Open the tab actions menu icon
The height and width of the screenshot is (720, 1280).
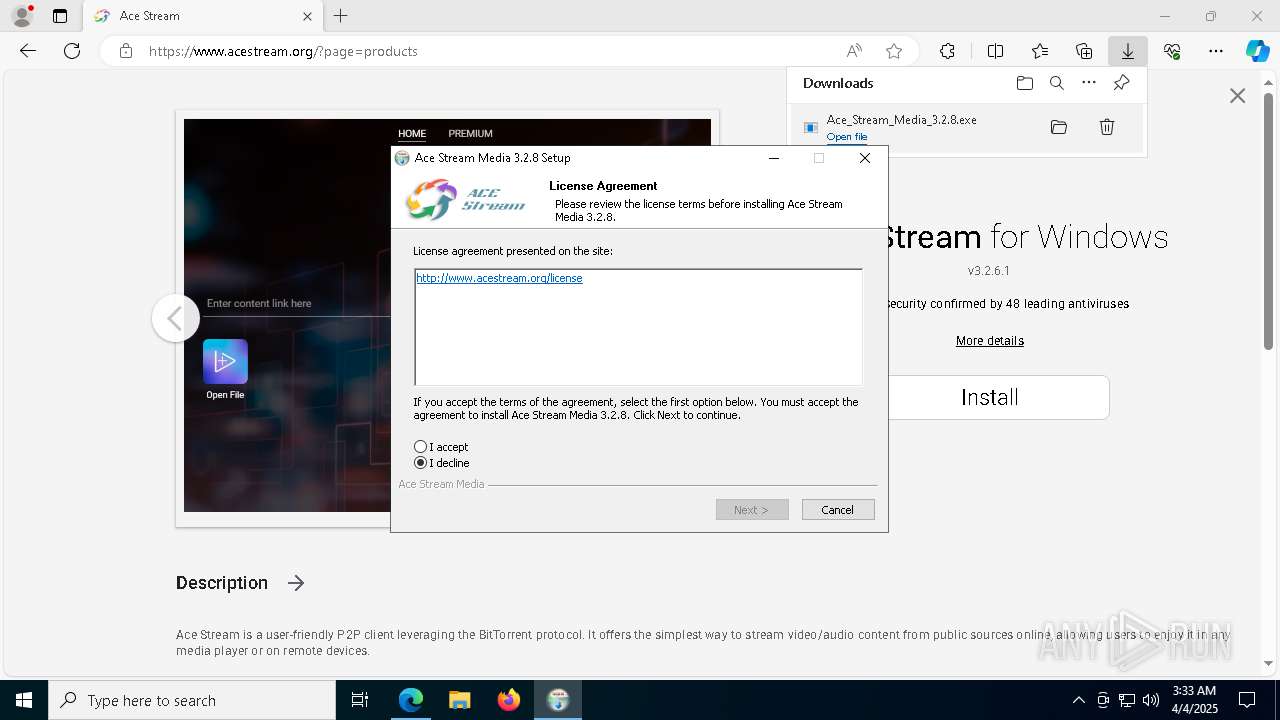tap(60, 16)
